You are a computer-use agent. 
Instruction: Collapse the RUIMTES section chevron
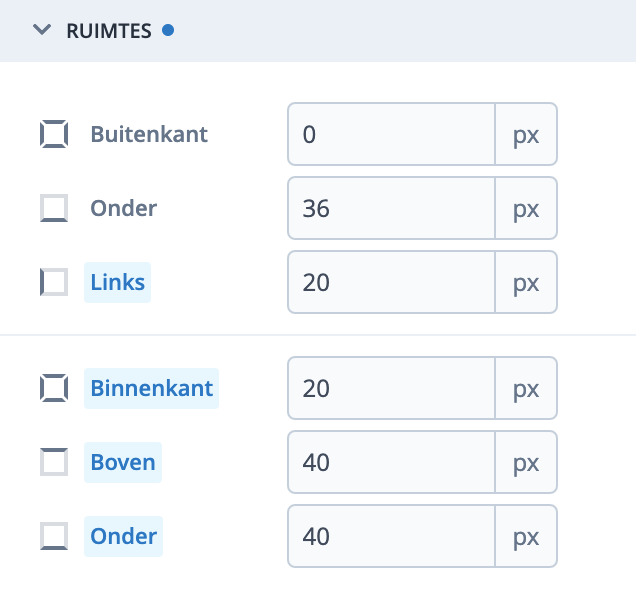pyautogui.click(x=41, y=30)
